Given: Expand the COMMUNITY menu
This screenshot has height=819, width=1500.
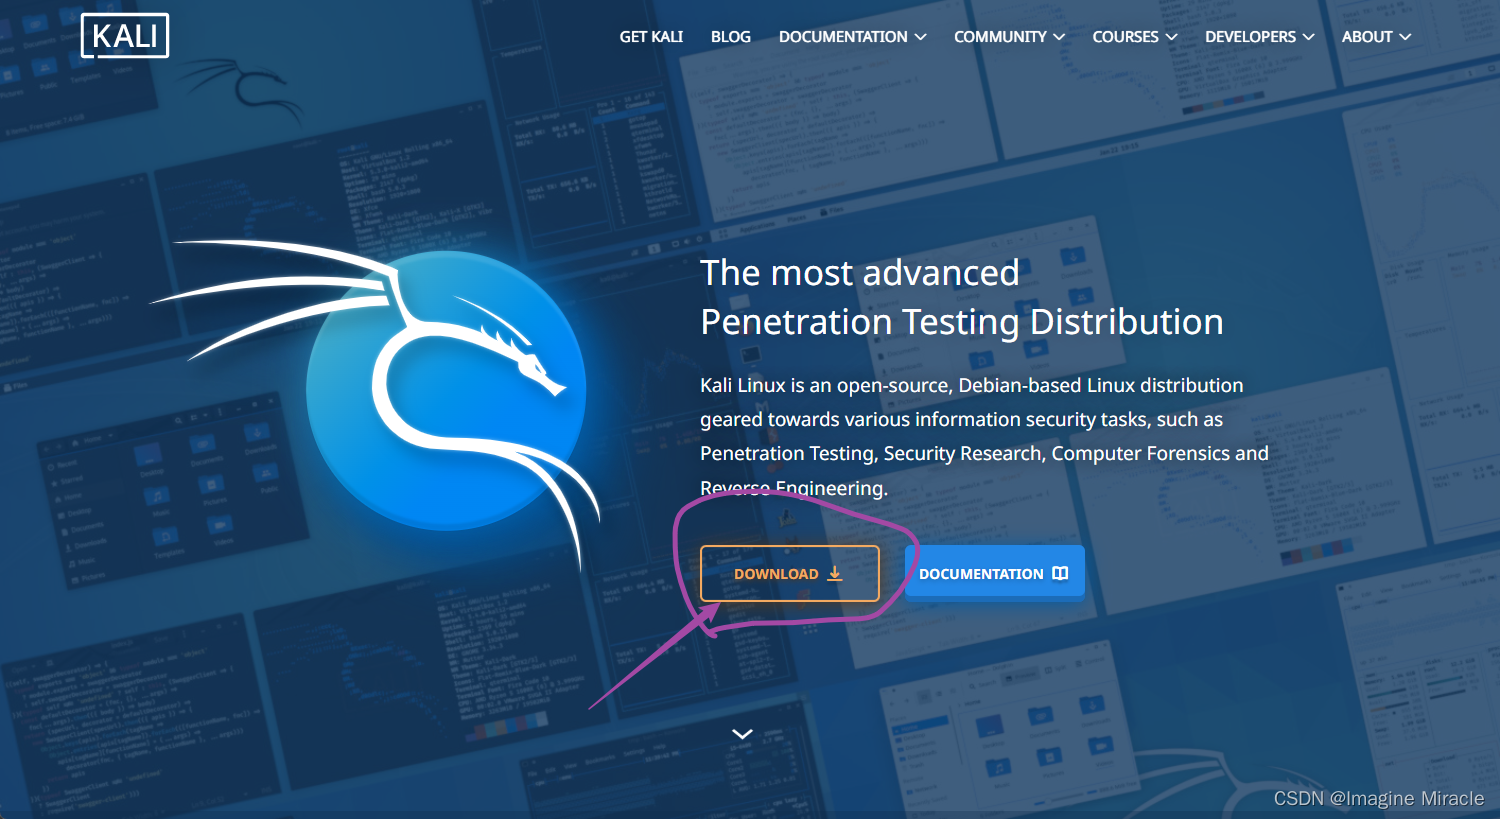Looking at the screenshot, I should [1009, 37].
